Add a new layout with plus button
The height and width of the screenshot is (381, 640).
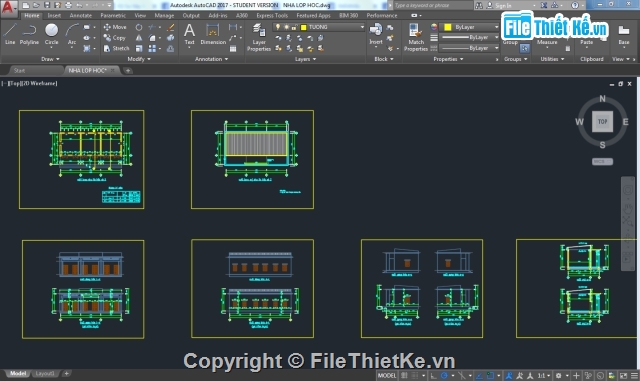pyautogui.click(x=66, y=373)
